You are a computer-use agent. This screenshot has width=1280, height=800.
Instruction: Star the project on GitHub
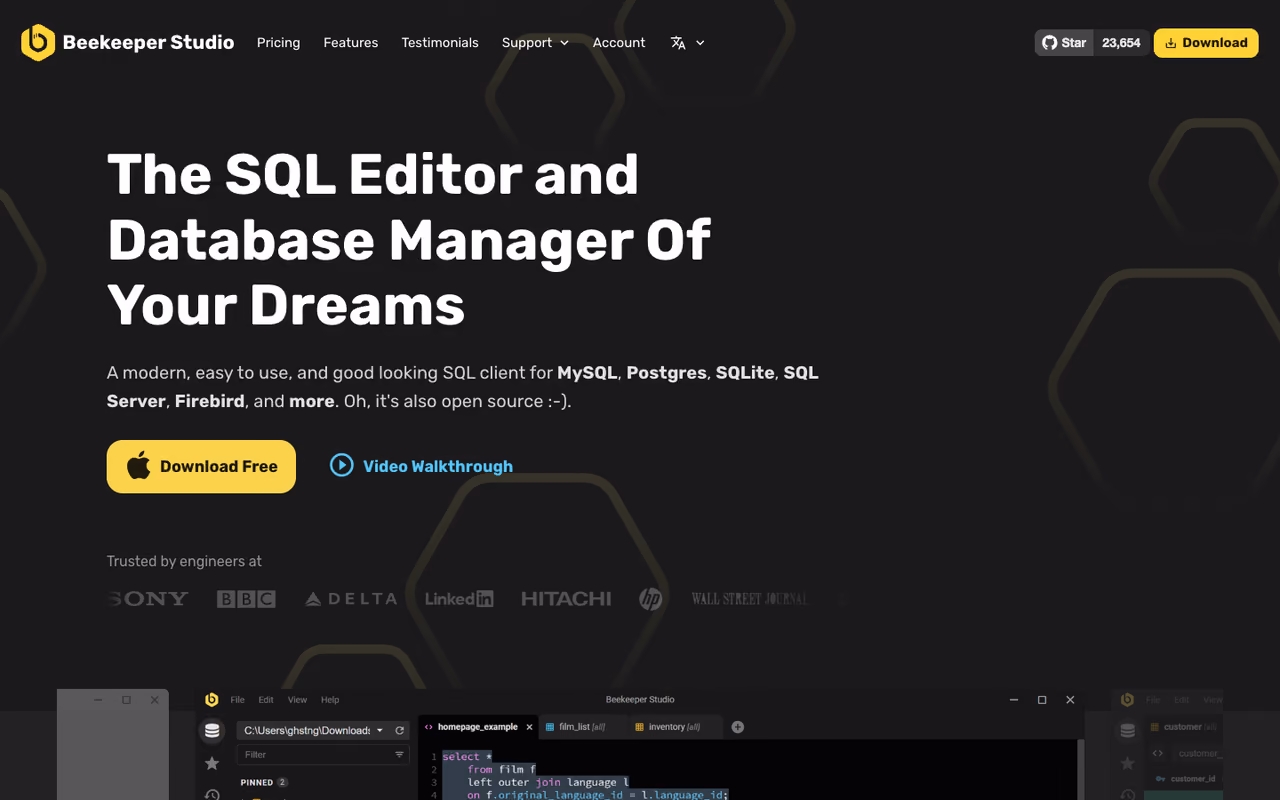click(x=1064, y=43)
